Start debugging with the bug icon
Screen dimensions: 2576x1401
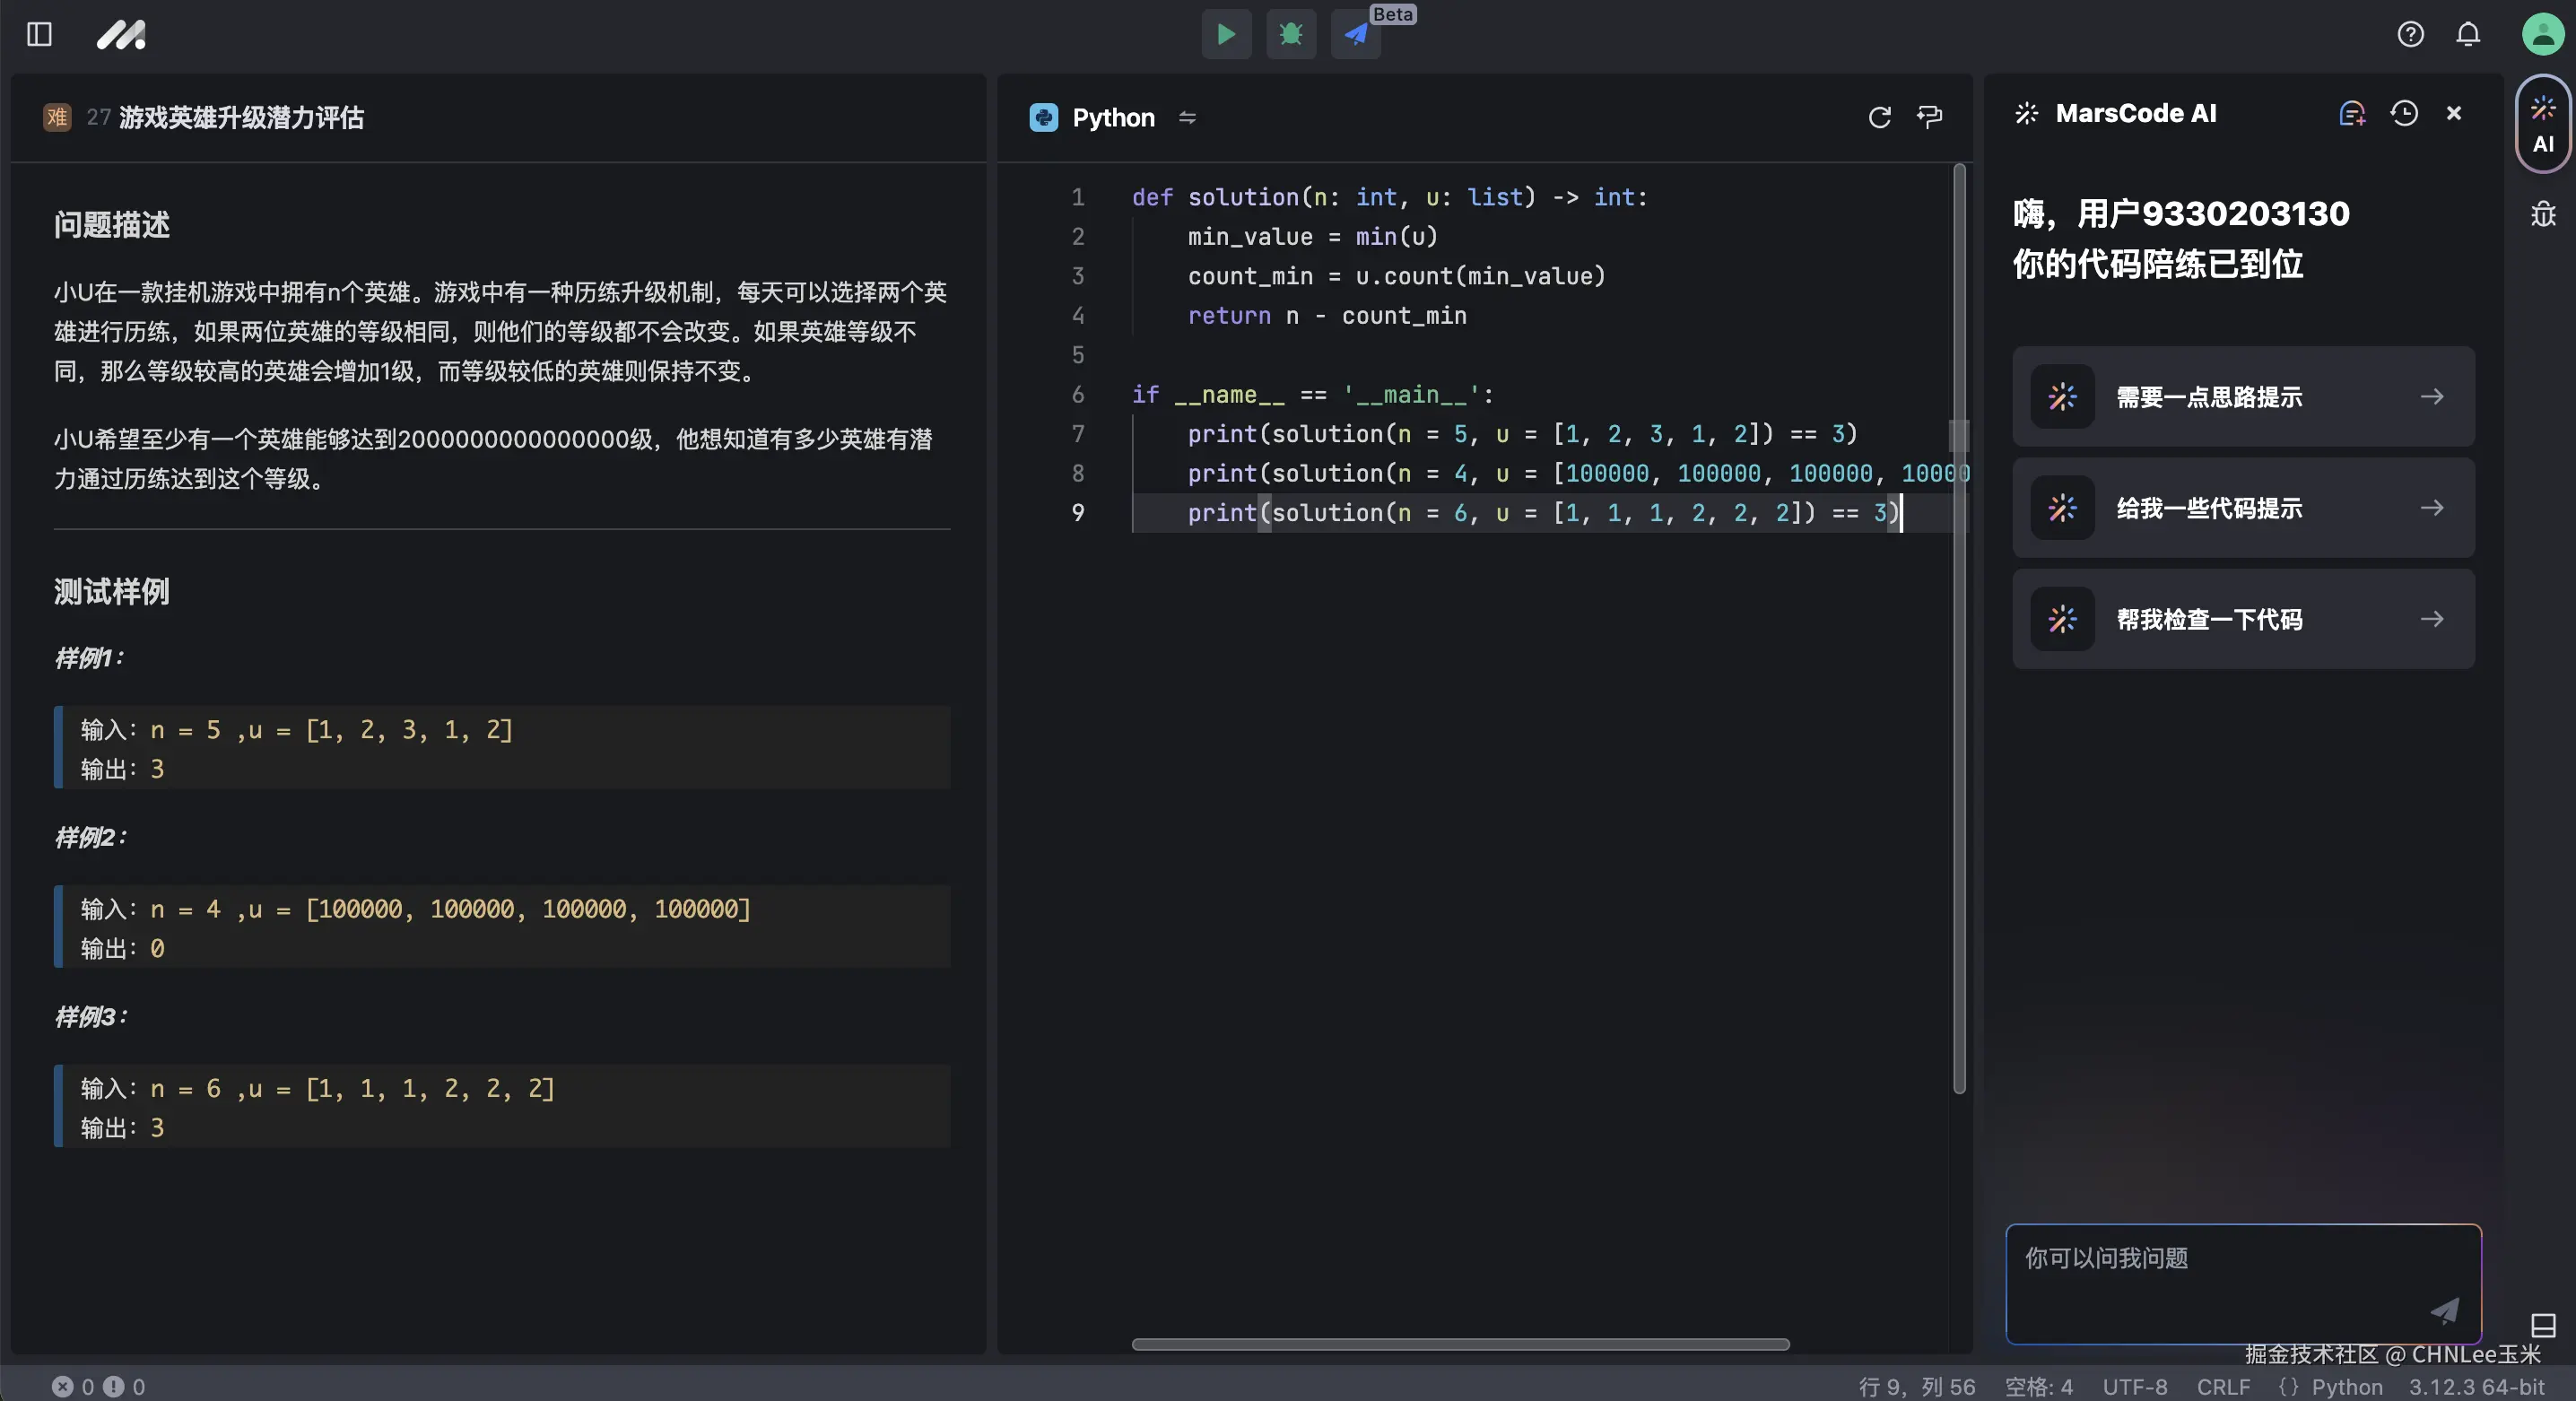(1290, 35)
